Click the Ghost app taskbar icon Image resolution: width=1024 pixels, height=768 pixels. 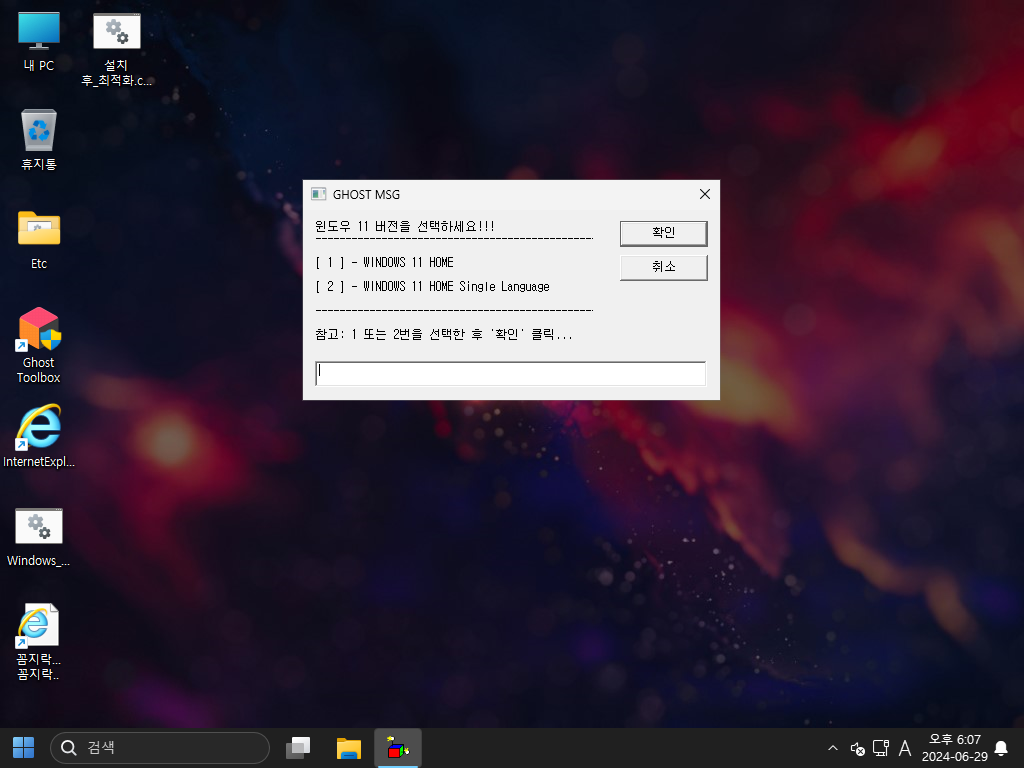(x=398, y=748)
